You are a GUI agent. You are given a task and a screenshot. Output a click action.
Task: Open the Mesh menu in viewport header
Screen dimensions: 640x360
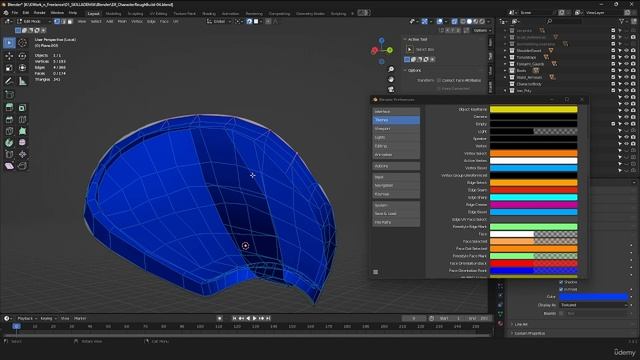[122, 21]
